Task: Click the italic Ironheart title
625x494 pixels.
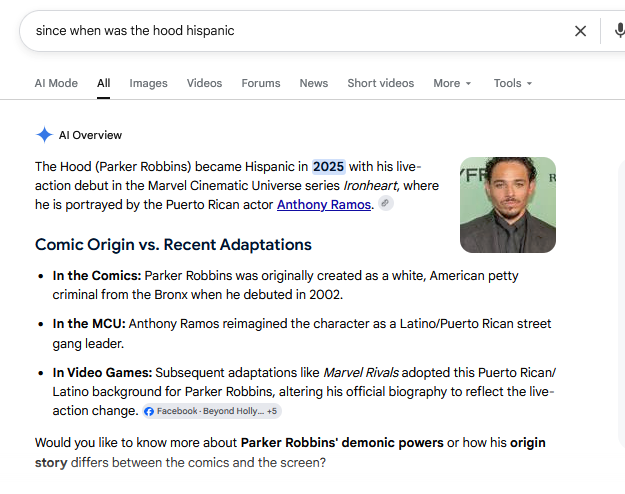Action: (371, 186)
